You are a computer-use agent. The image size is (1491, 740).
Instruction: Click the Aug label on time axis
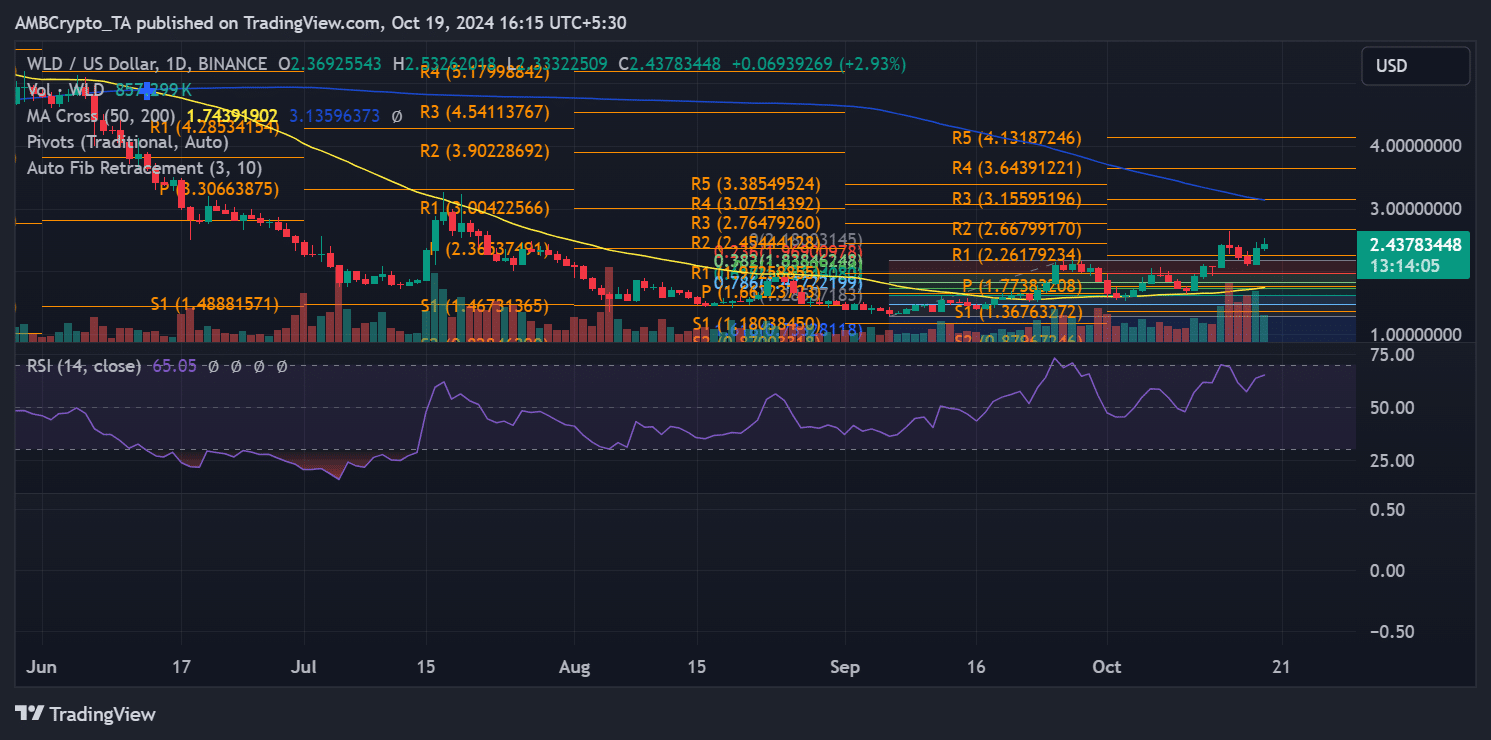coord(573,666)
